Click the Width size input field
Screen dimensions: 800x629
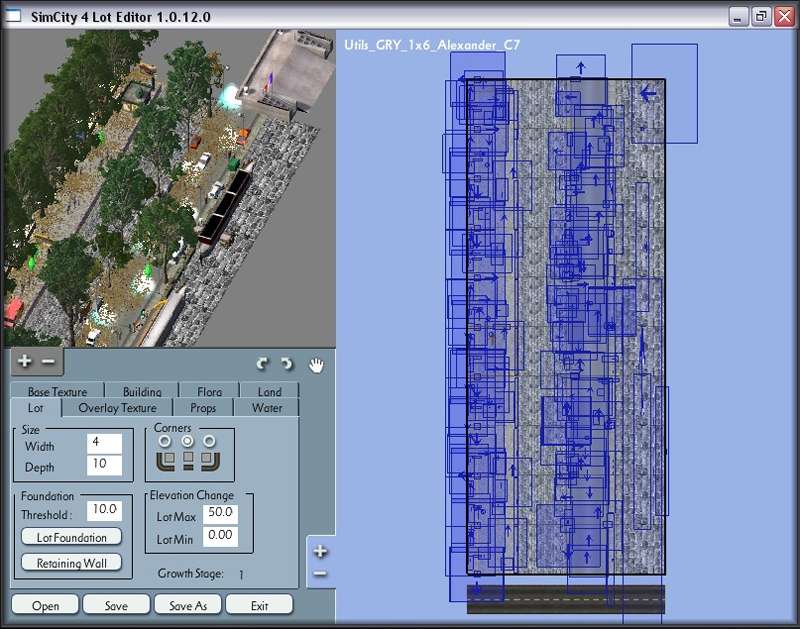(105, 443)
